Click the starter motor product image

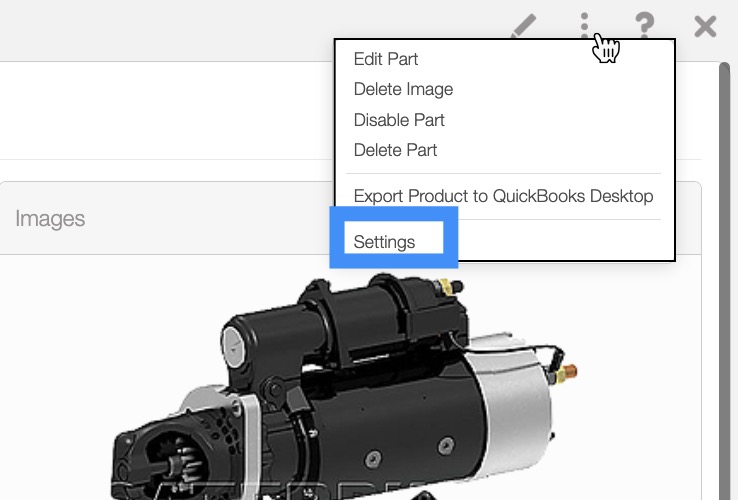(x=340, y=390)
